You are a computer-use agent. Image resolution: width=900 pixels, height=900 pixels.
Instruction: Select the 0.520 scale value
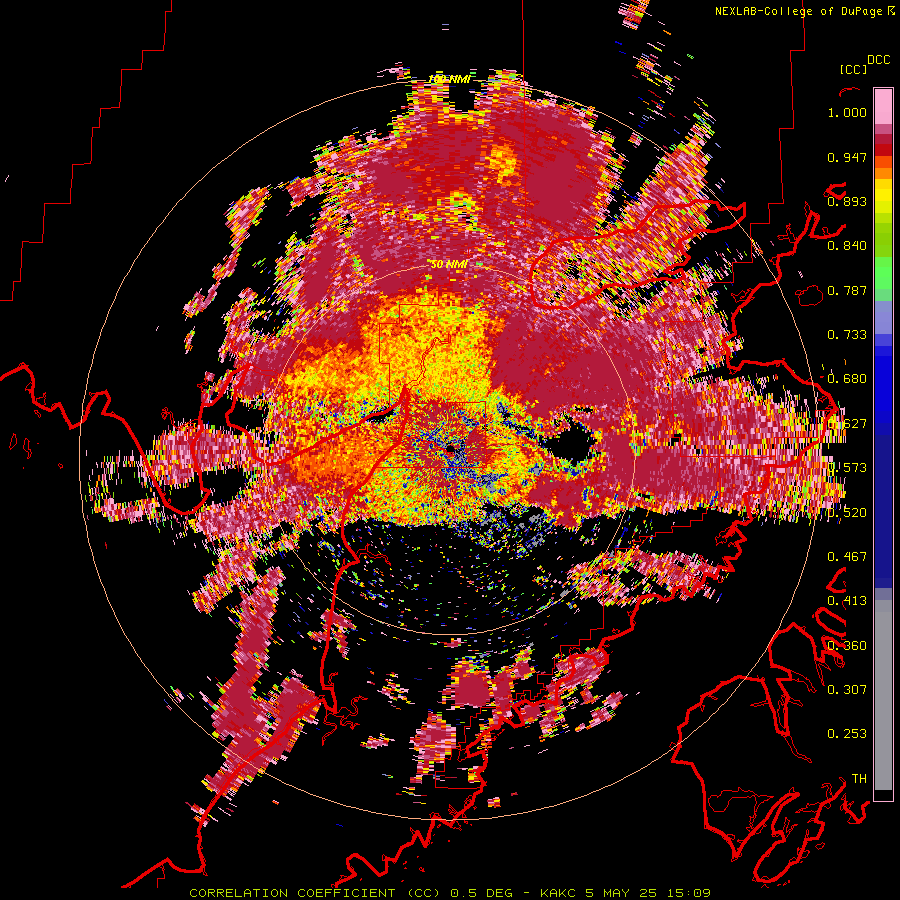pyautogui.click(x=847, y=513)
